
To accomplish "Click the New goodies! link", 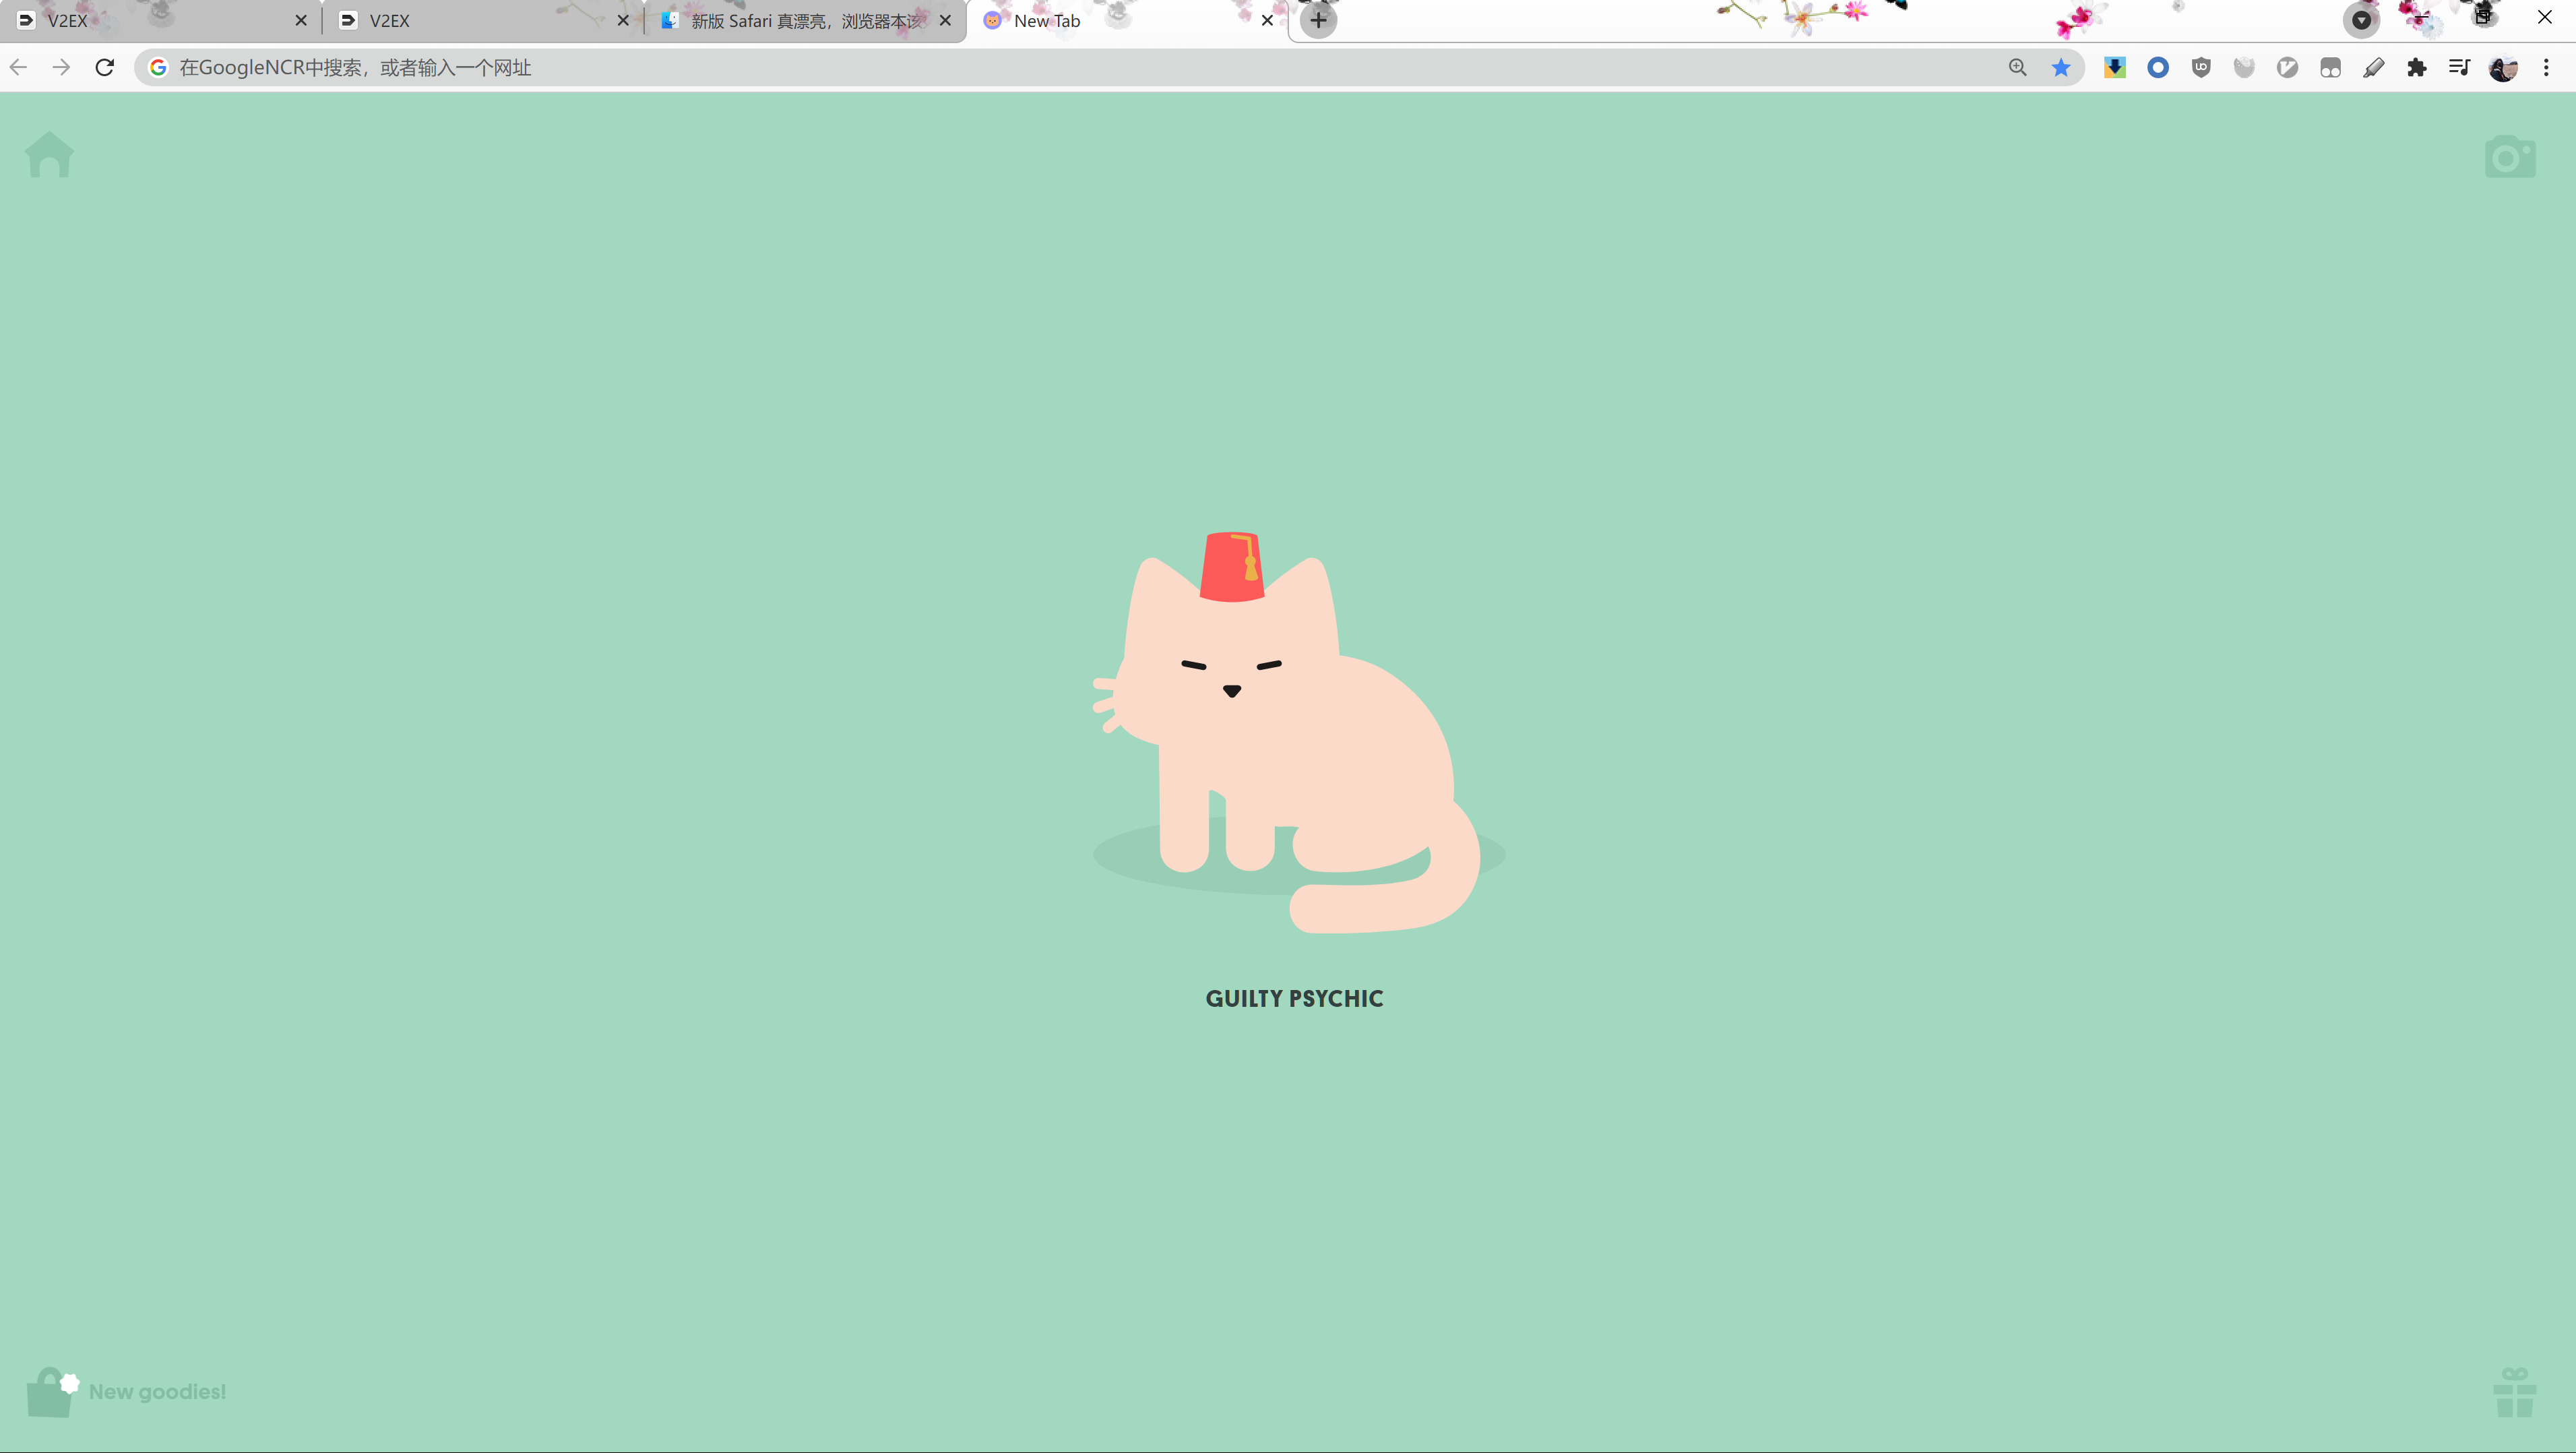I will pos(157,1392).
